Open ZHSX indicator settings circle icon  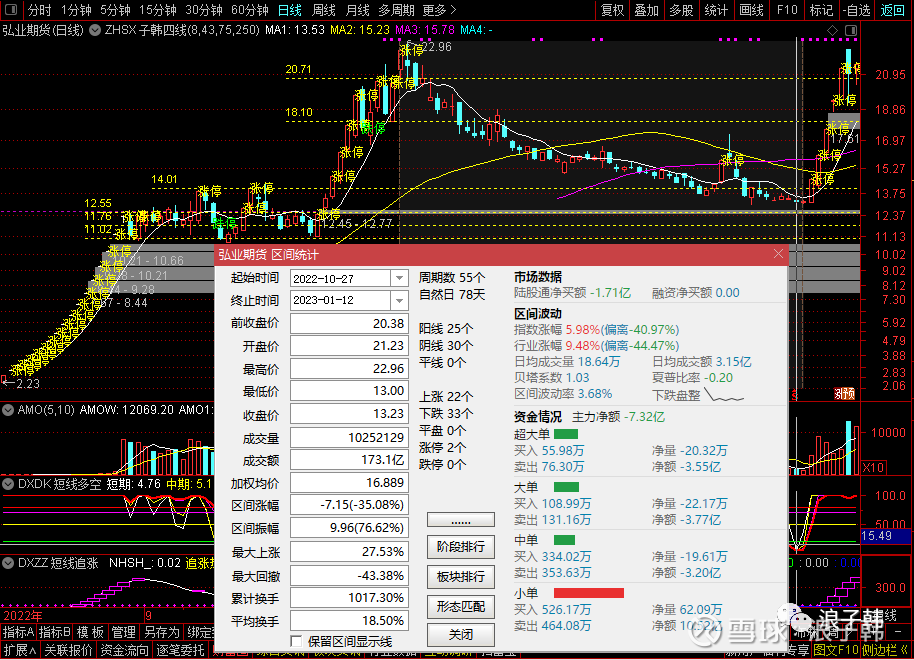(94, 30)
